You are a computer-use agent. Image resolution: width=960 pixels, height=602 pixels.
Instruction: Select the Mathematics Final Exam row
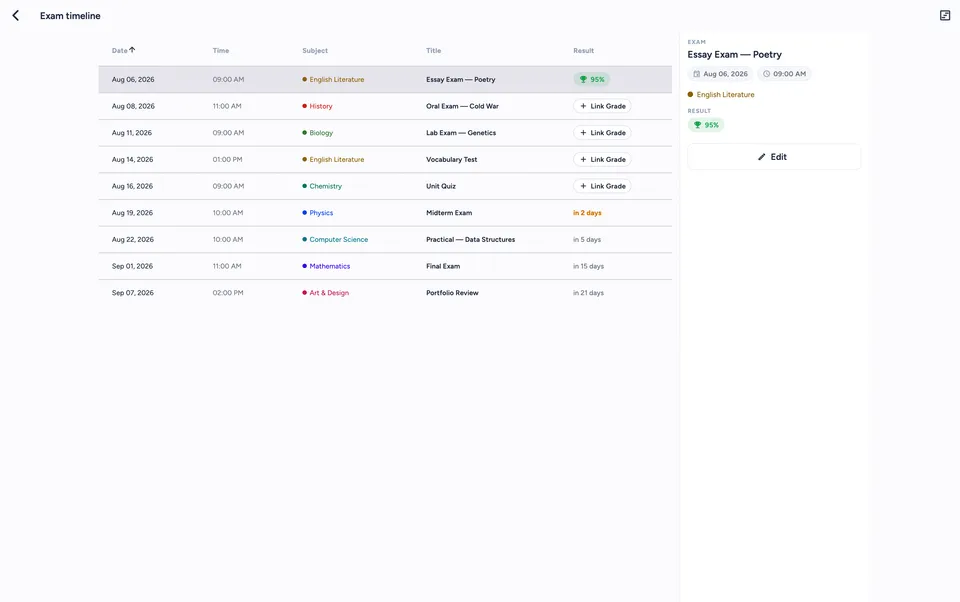coord(385,266)
